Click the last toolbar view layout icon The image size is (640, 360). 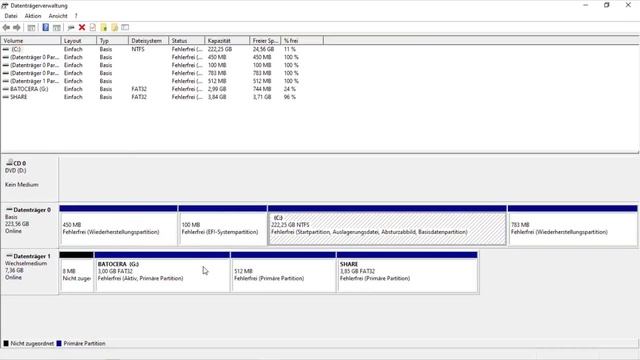[x=125, y=27]
